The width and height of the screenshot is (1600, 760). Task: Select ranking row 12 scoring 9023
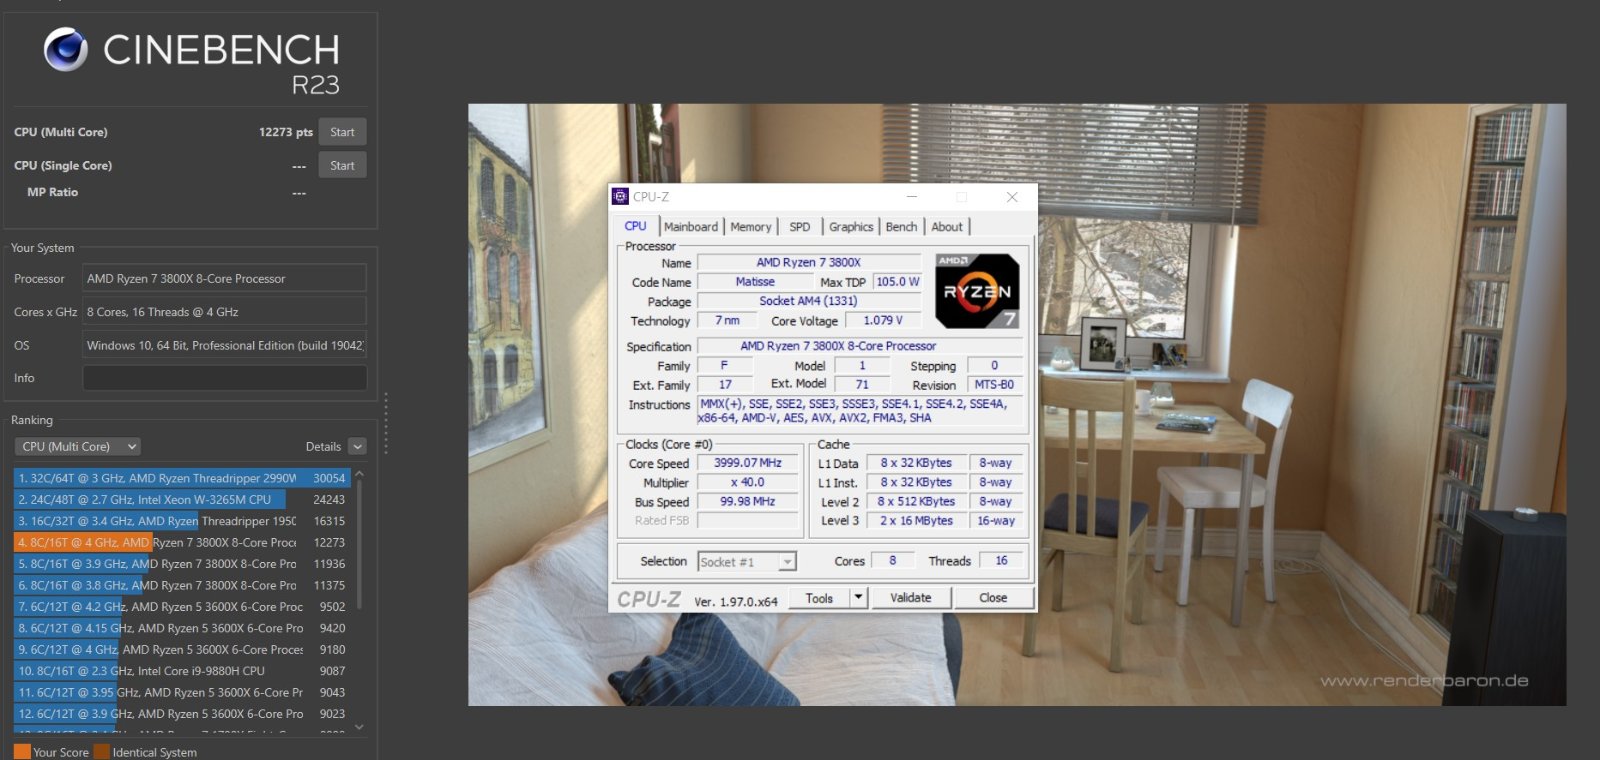coord(182,714)
